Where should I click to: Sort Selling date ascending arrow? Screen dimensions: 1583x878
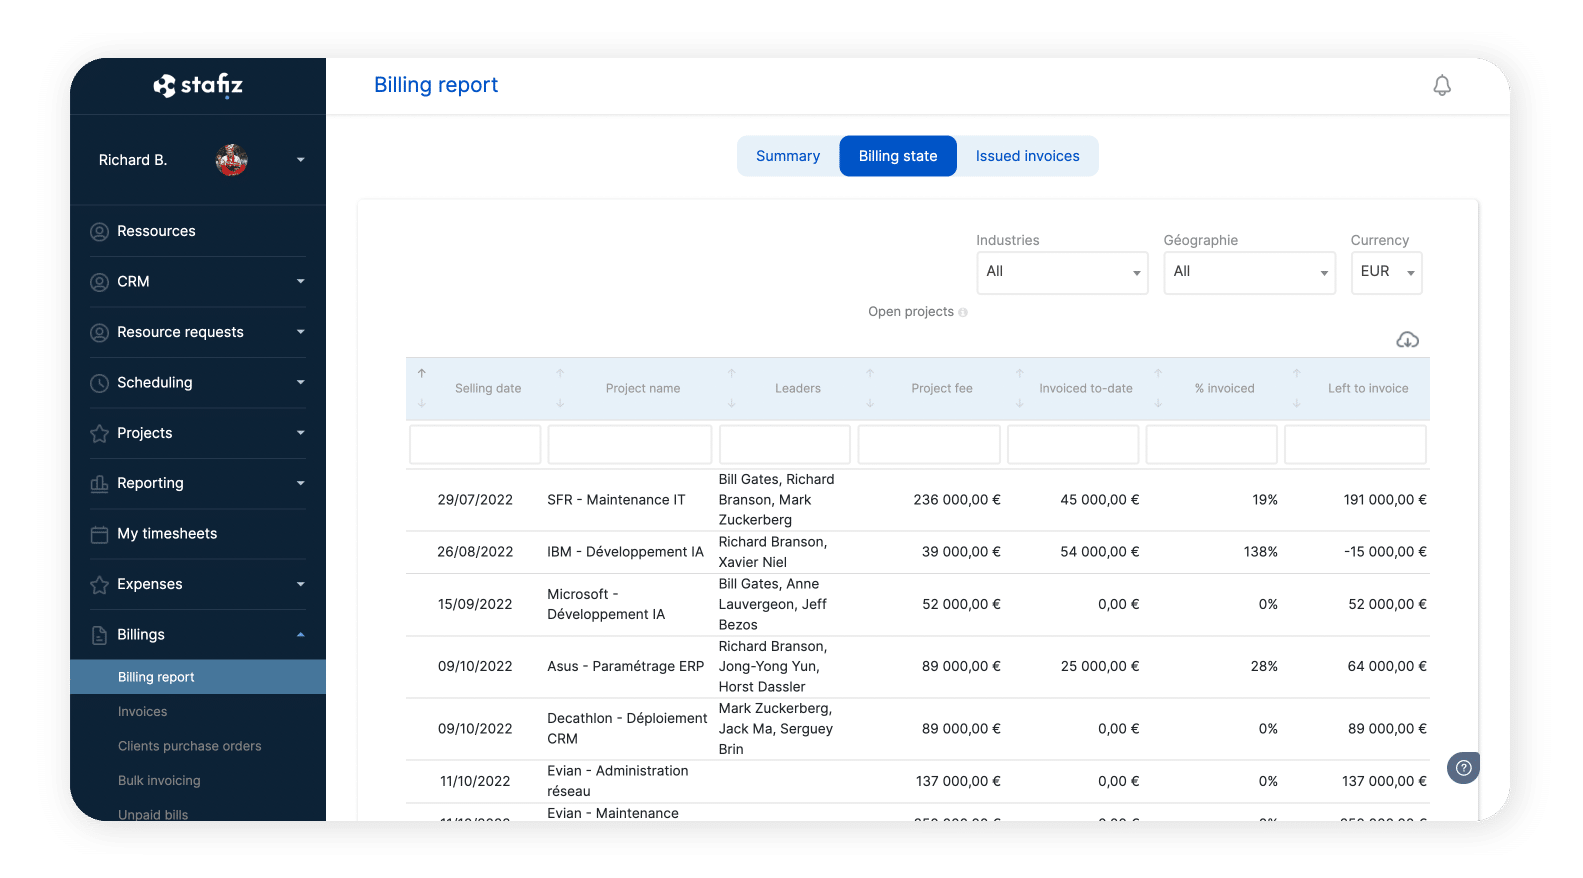click(422, 373)
